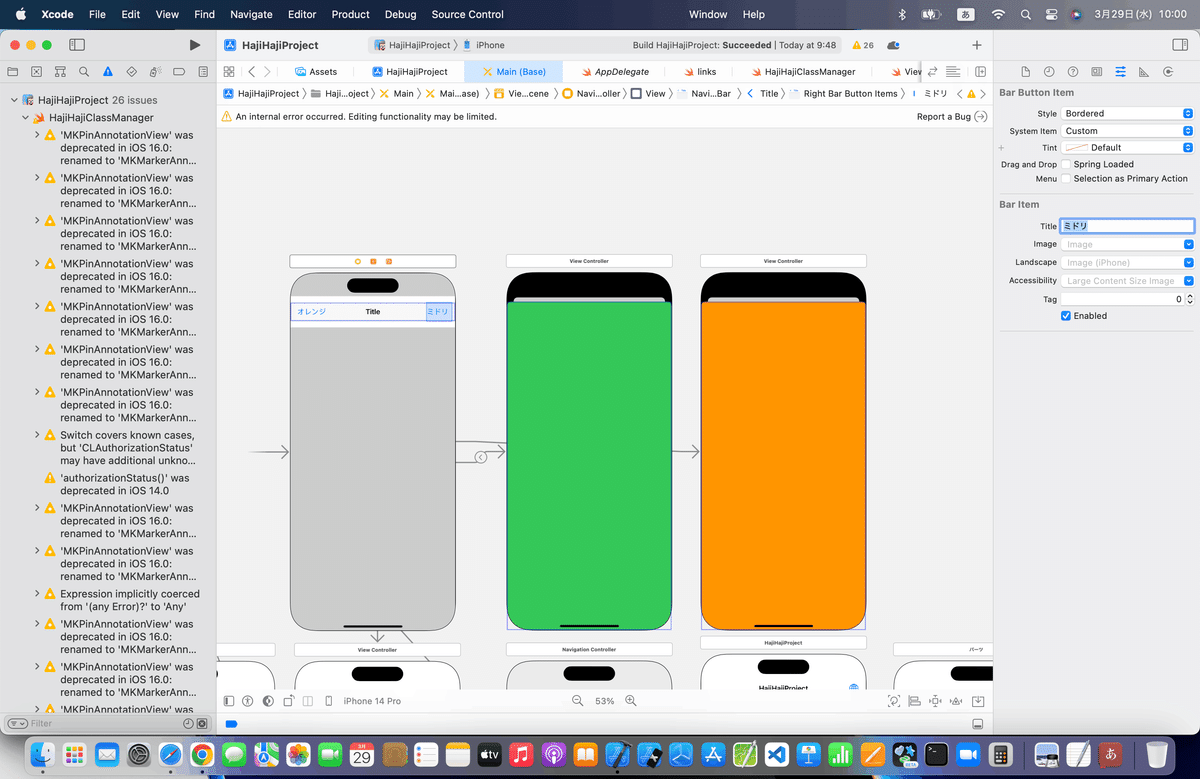1200x779 pixels.
Task: Open the Quick Help inspector
Action: (x=1073, y=72)
